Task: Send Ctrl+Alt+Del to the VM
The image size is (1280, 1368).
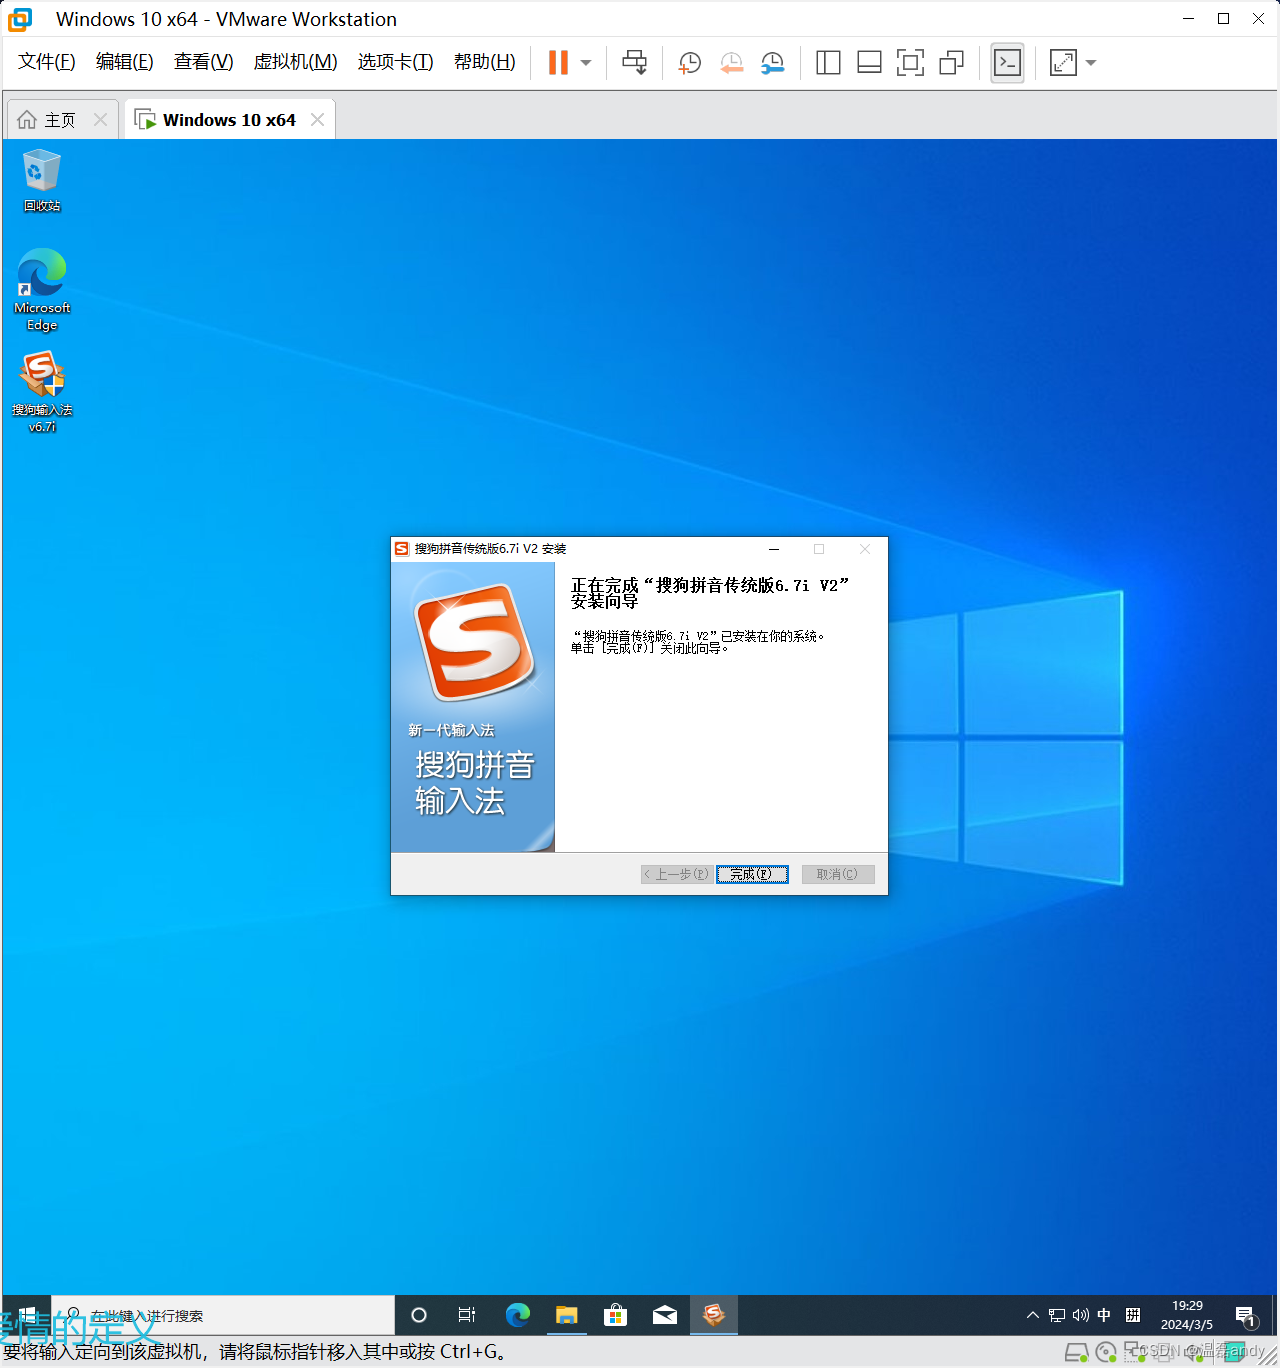Action: click(x=634, y=62)
